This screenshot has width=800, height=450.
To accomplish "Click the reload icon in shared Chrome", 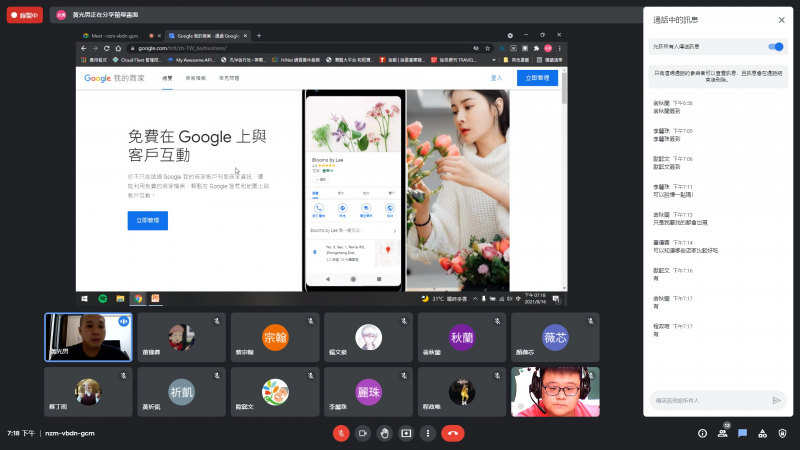I will click(x=107, y=48).
